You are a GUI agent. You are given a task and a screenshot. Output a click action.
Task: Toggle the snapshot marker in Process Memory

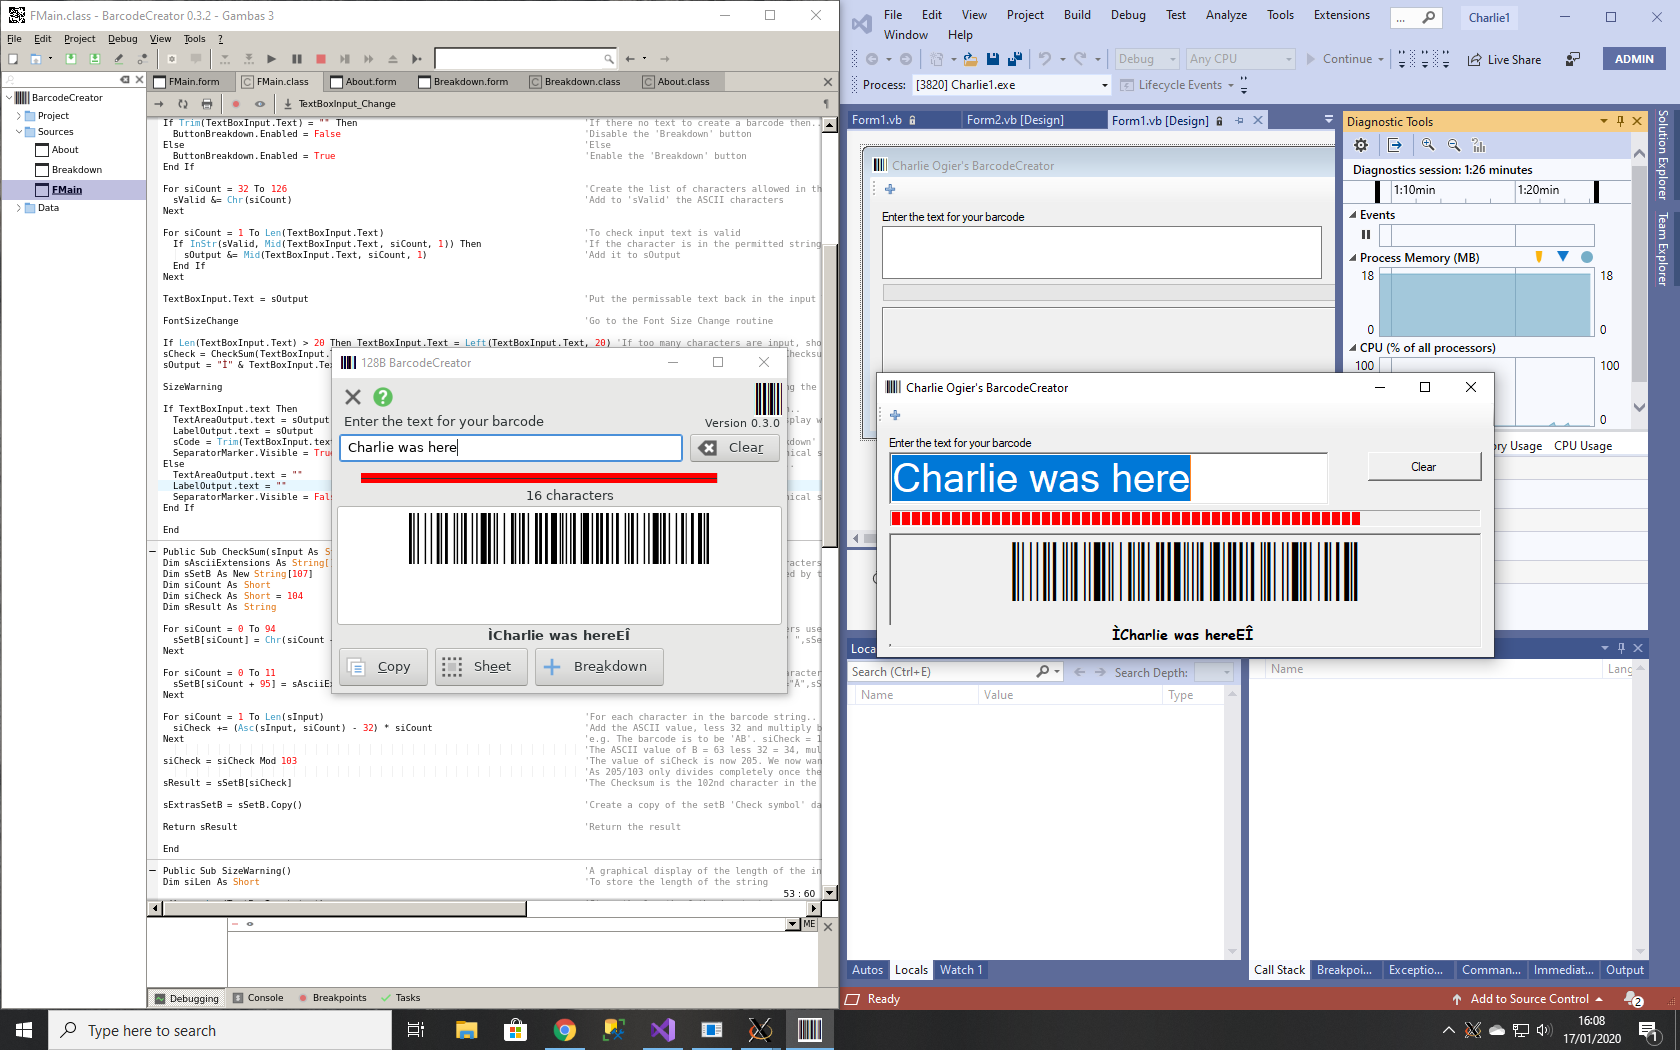(x=1563, y=257)
